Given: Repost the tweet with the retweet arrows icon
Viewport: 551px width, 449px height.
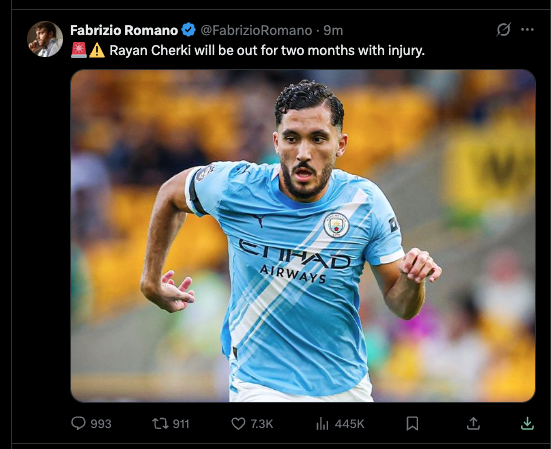Looking at the screenshot, I should [160, 423].
